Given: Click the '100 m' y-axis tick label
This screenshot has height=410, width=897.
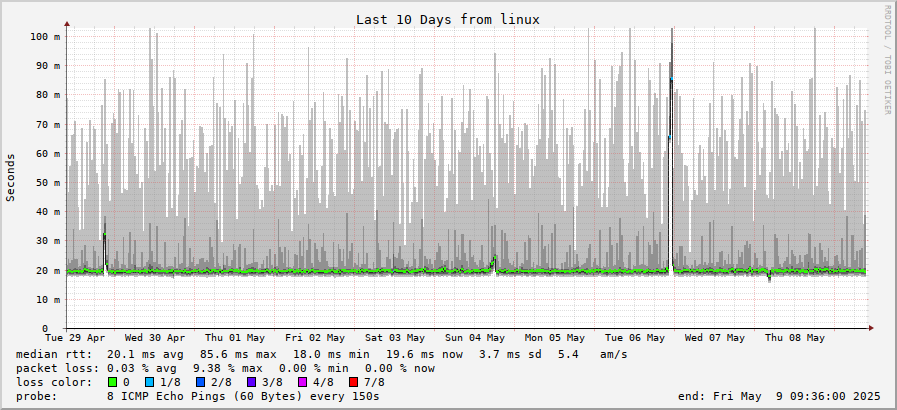Looking at the screenshot, I should (x=45, y=37).
